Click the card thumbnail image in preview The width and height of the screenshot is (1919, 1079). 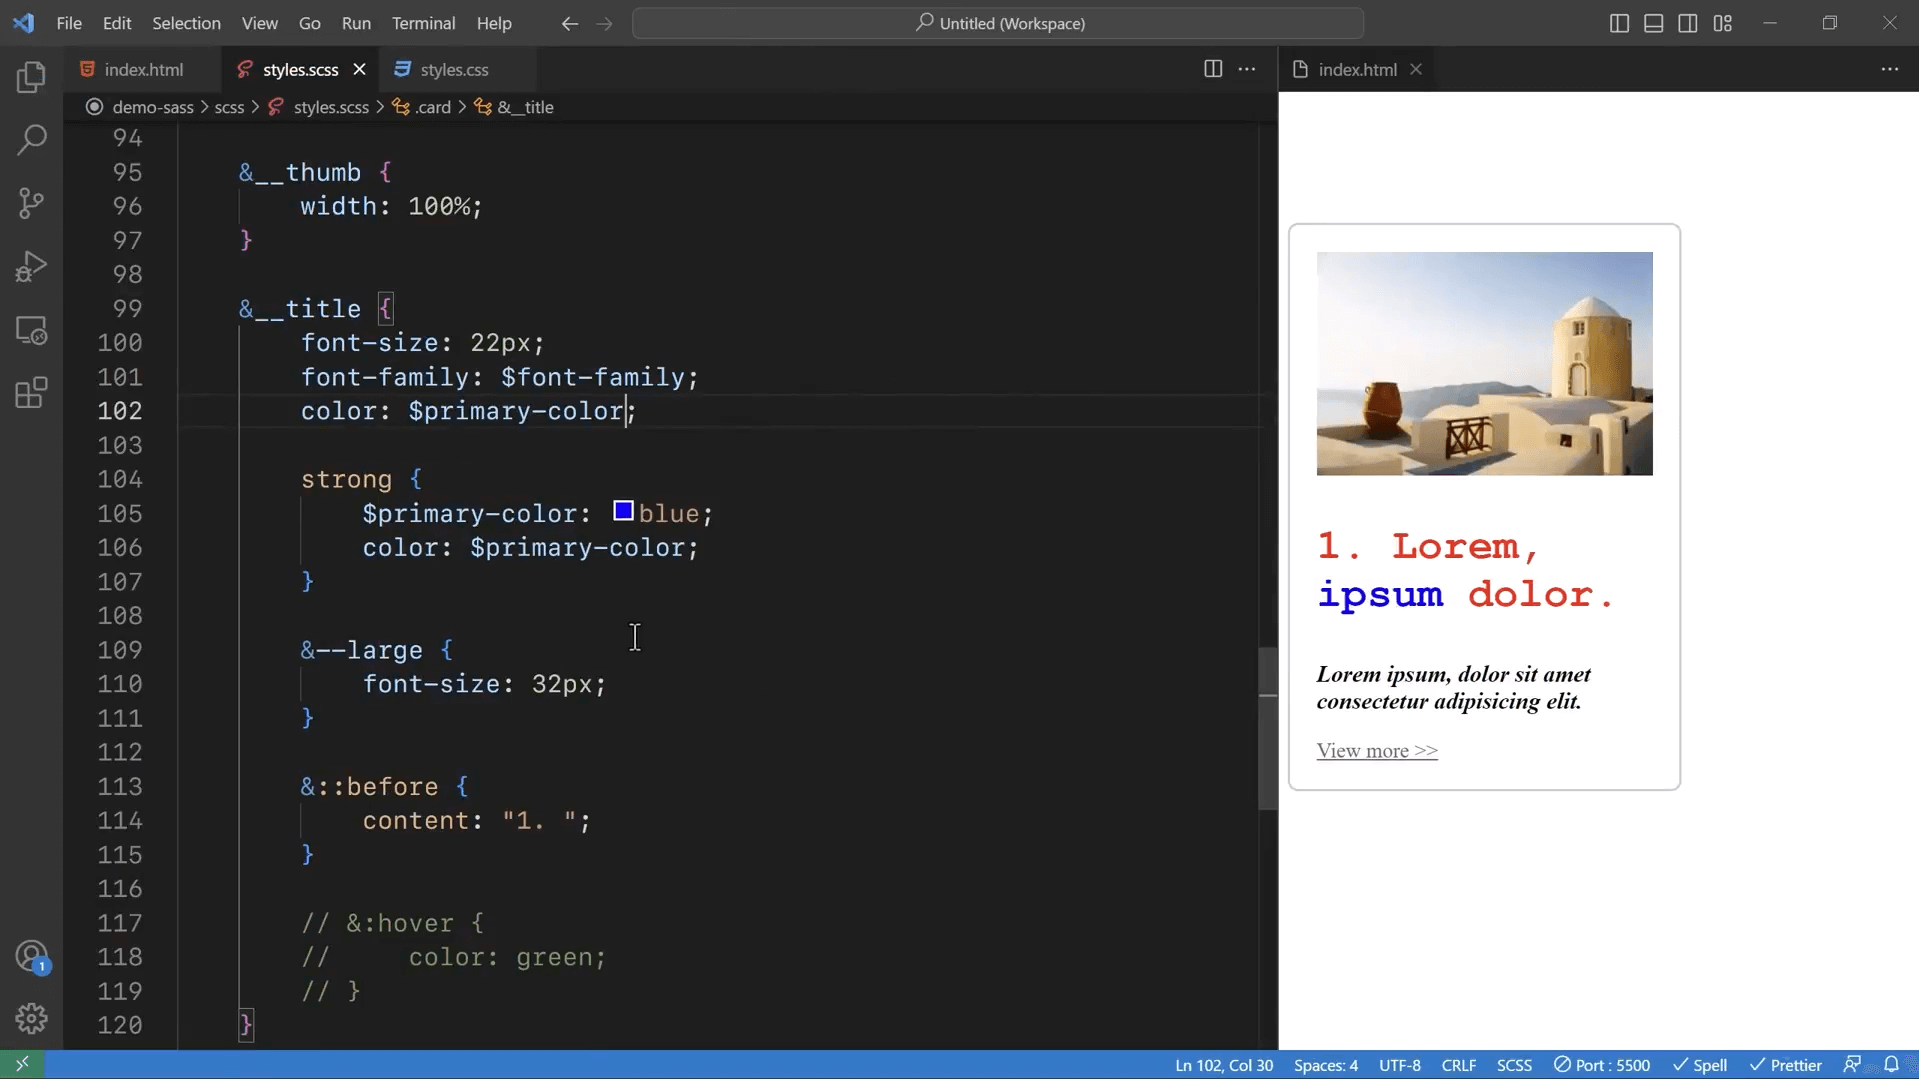point(1484,363)
